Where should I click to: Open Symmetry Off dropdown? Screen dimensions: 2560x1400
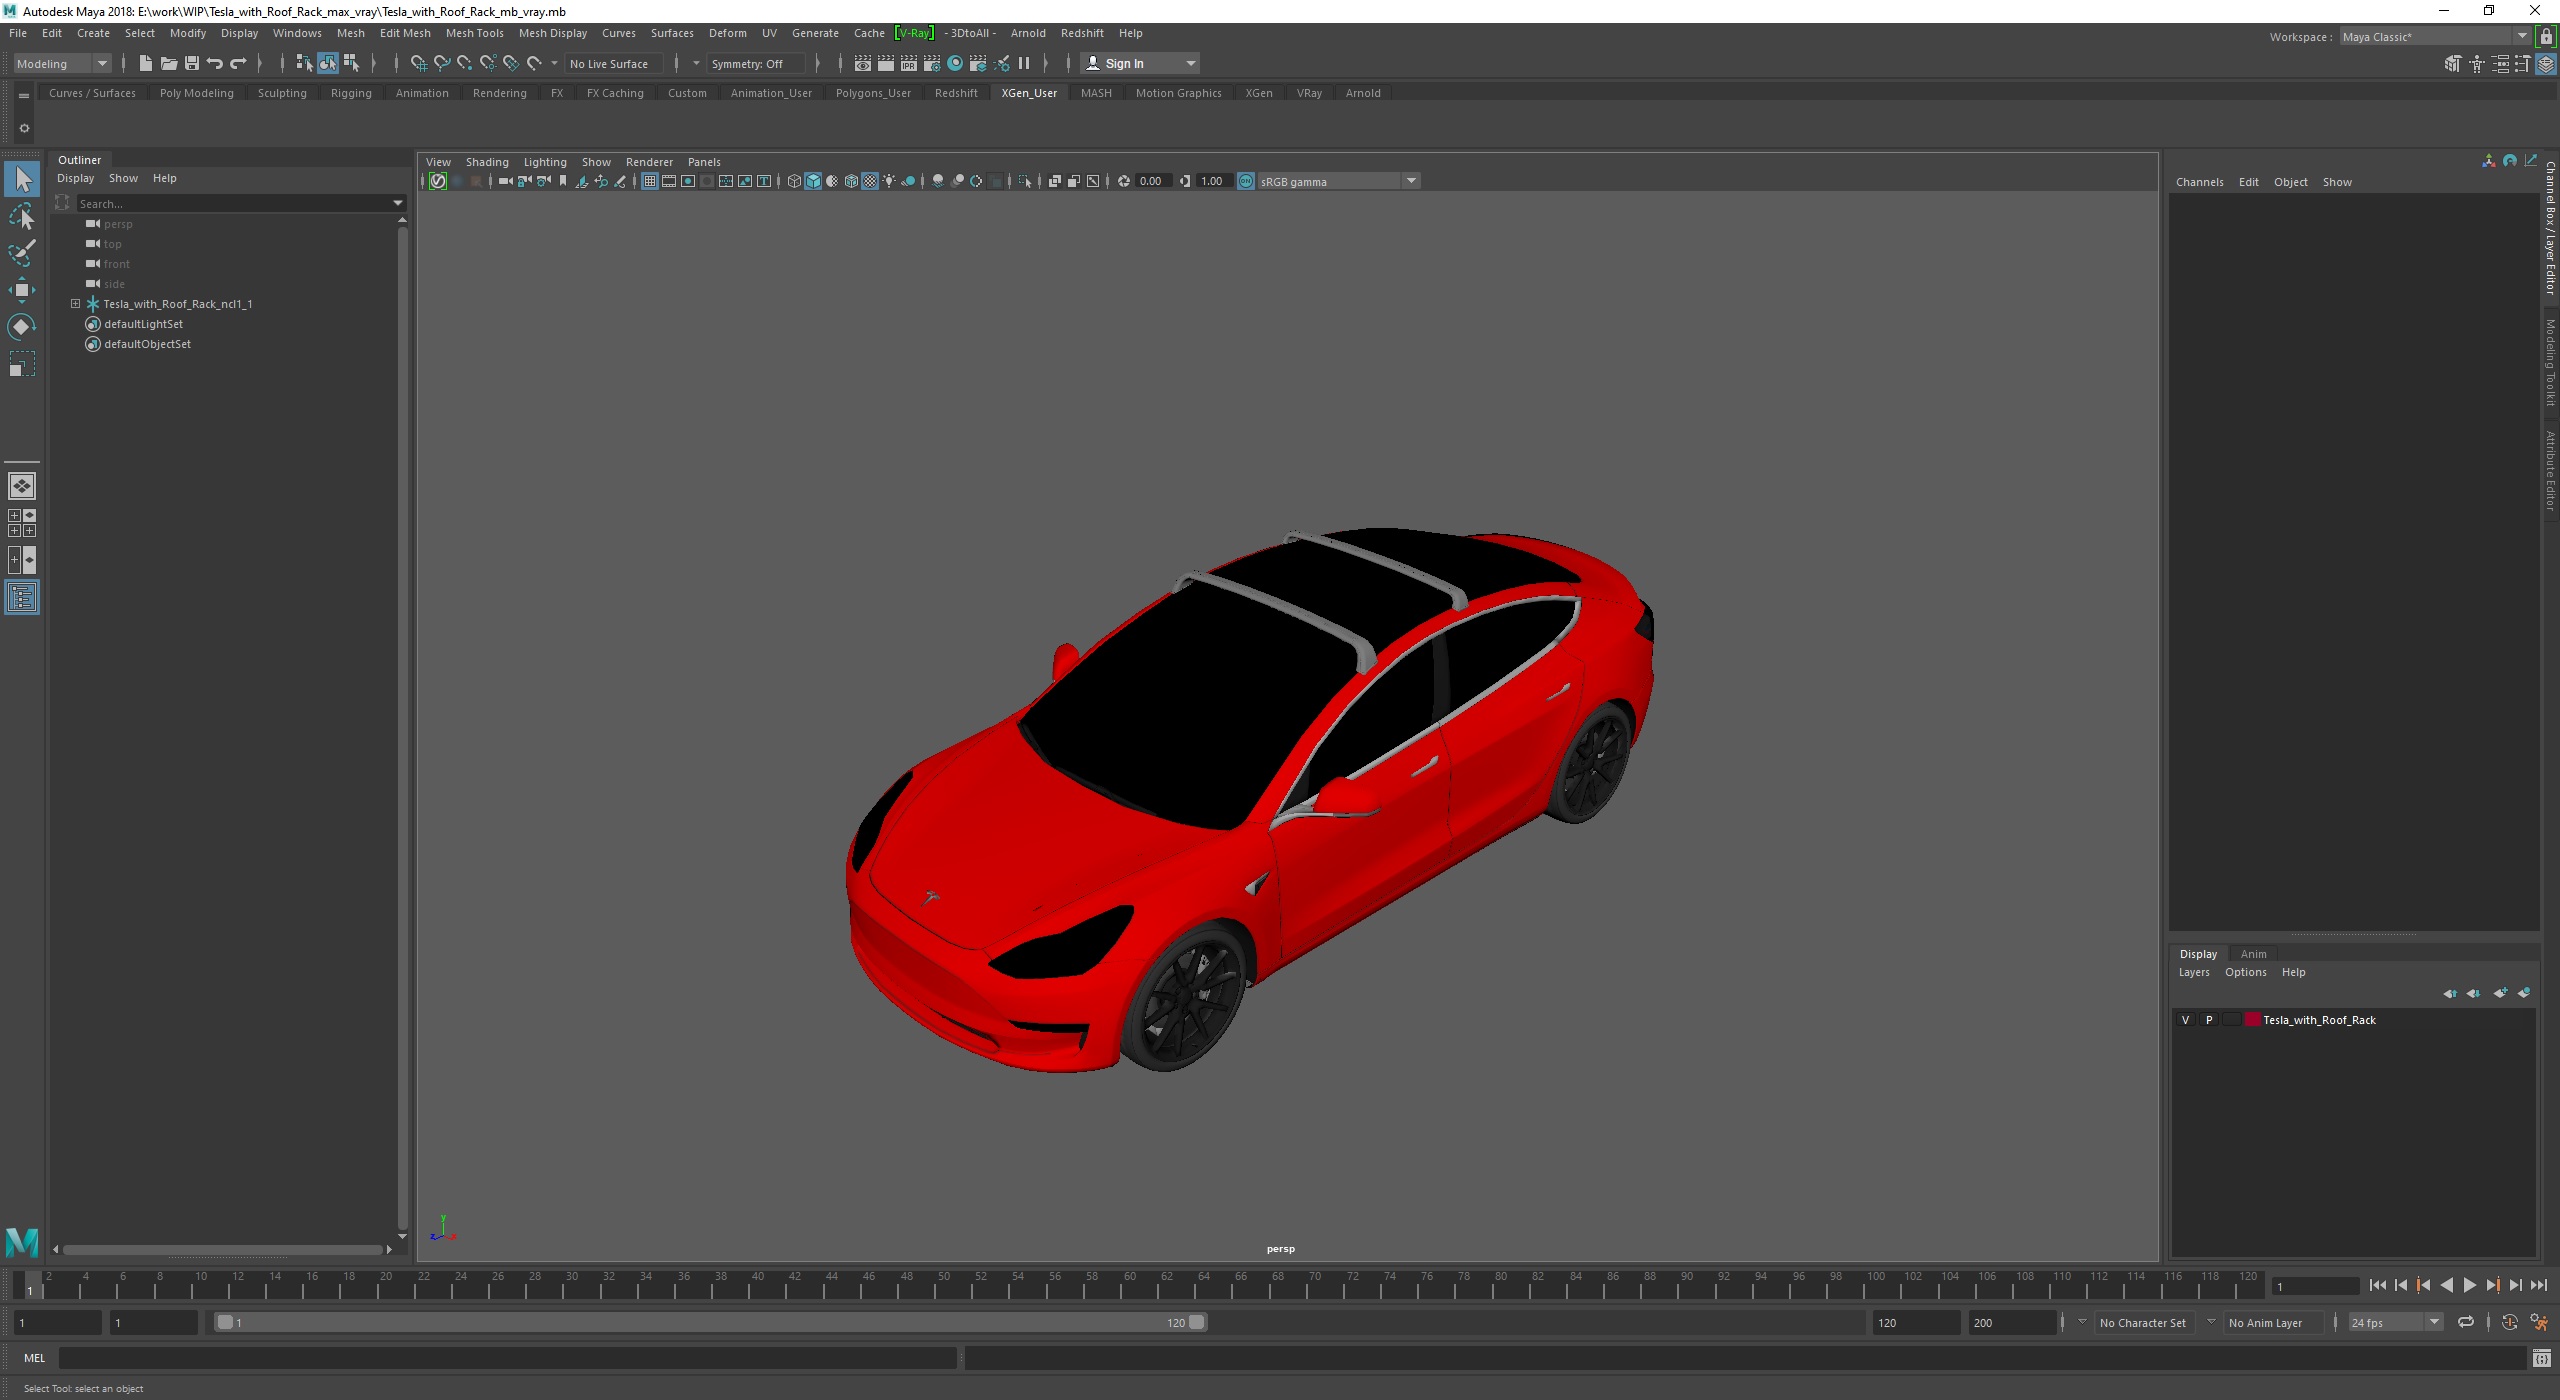pyautogui.click(x=756, y=63)
